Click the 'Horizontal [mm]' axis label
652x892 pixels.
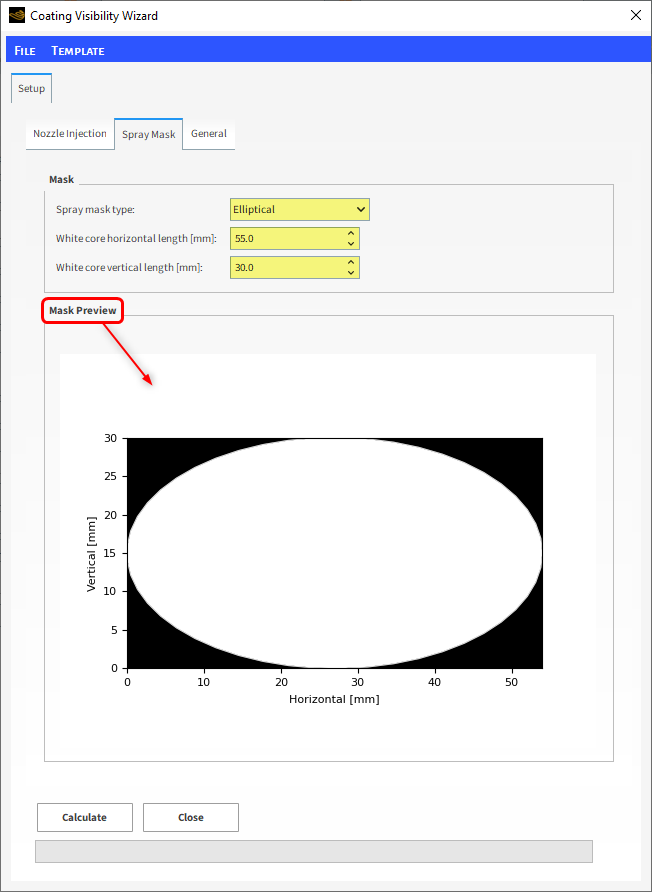click(x=334, y=699)
